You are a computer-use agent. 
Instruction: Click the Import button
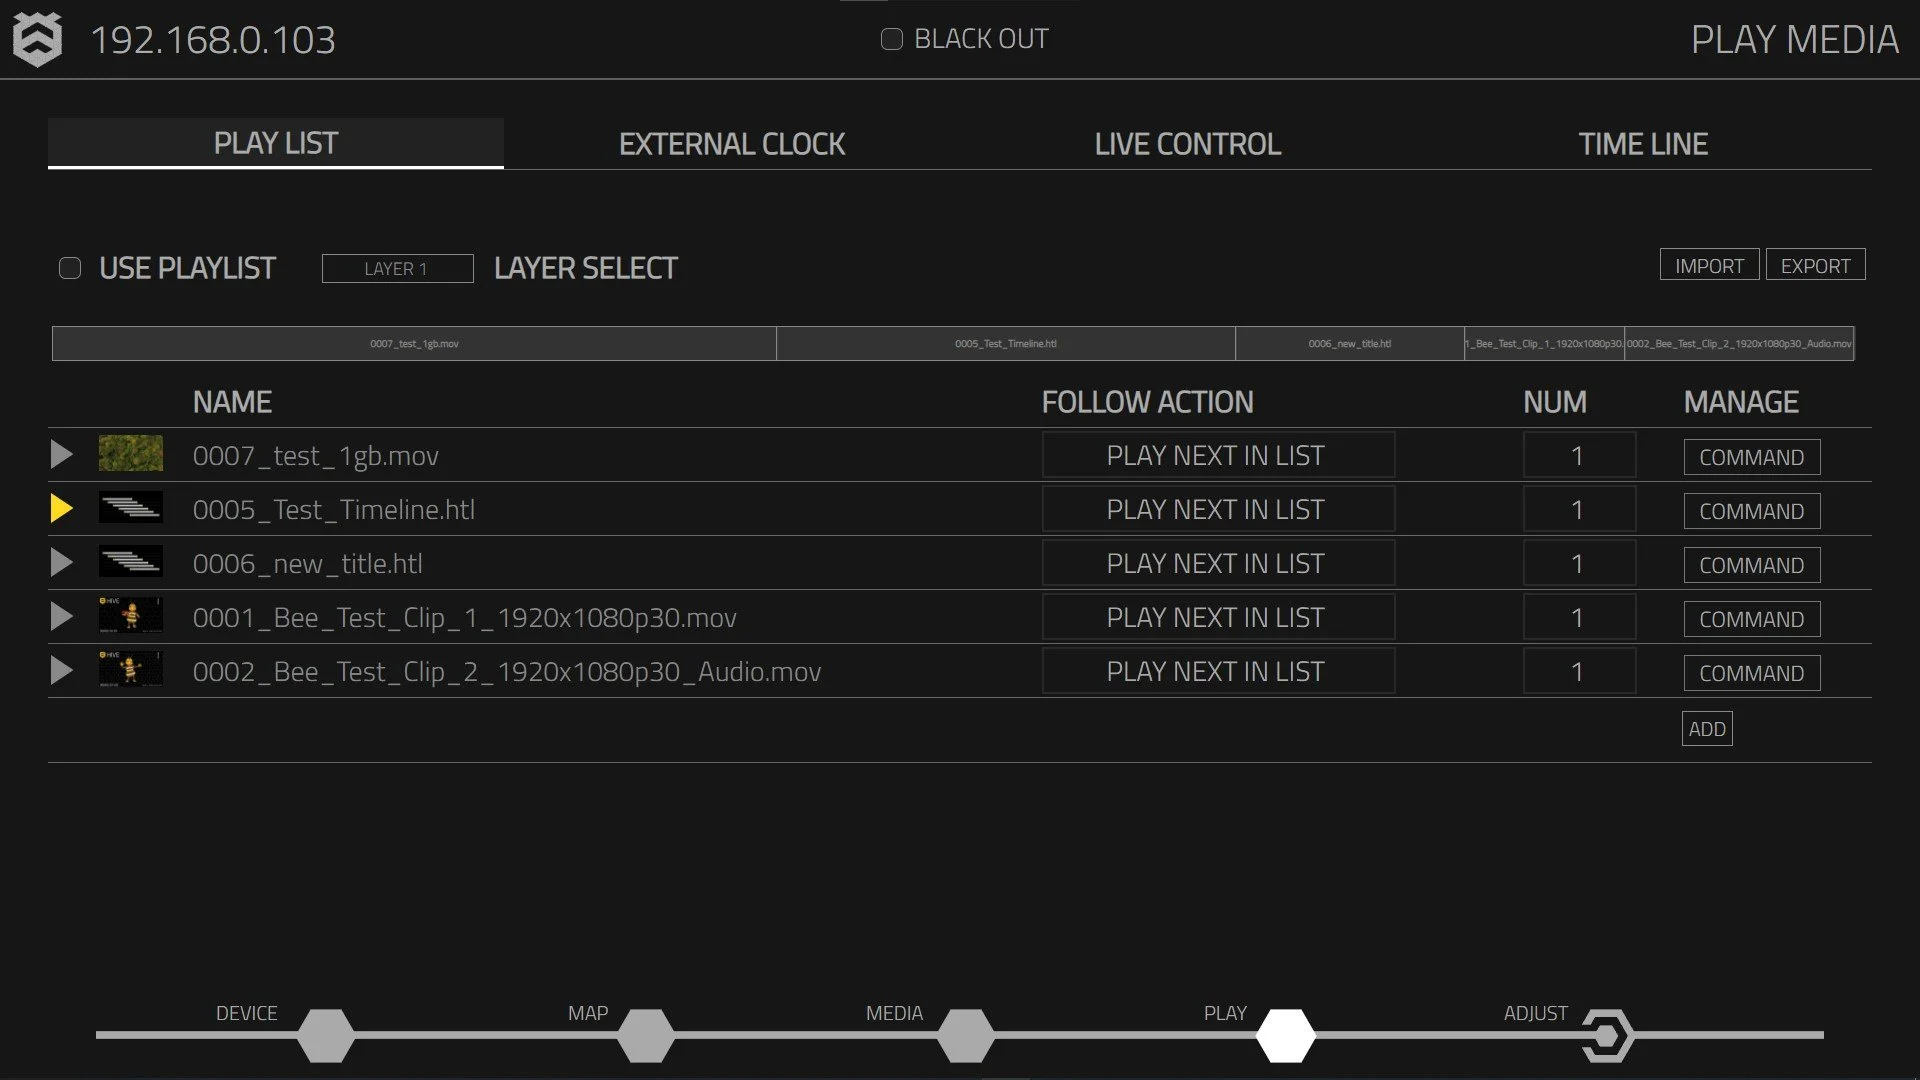[1709, 265]
